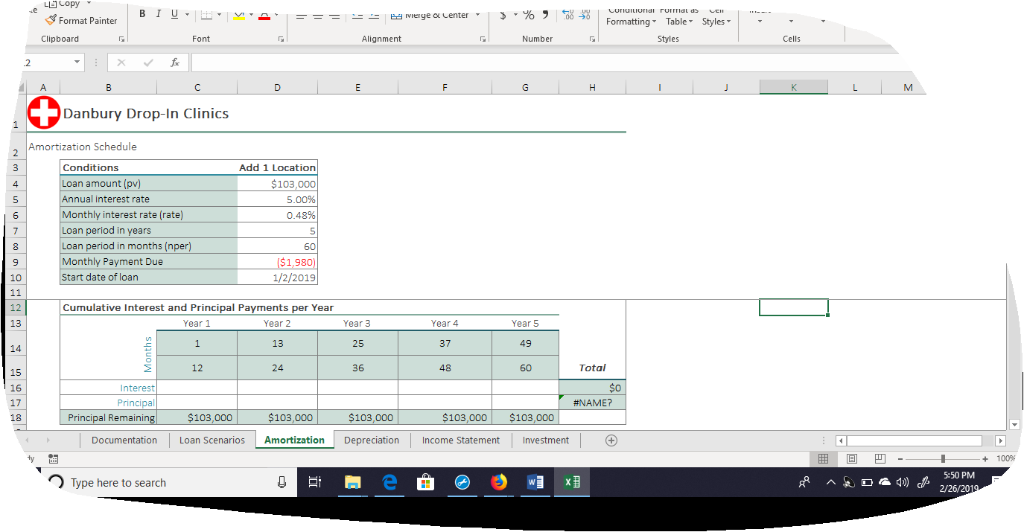Toggle Italic formatting
This screenshot has height=532, width=1024.
coord(158,14)
